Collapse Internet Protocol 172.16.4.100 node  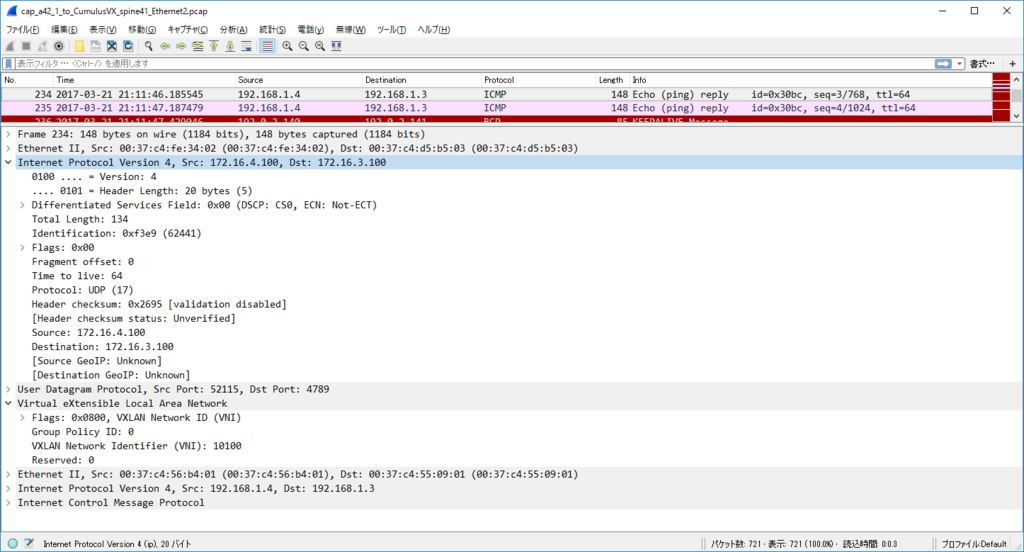(8, 163)
